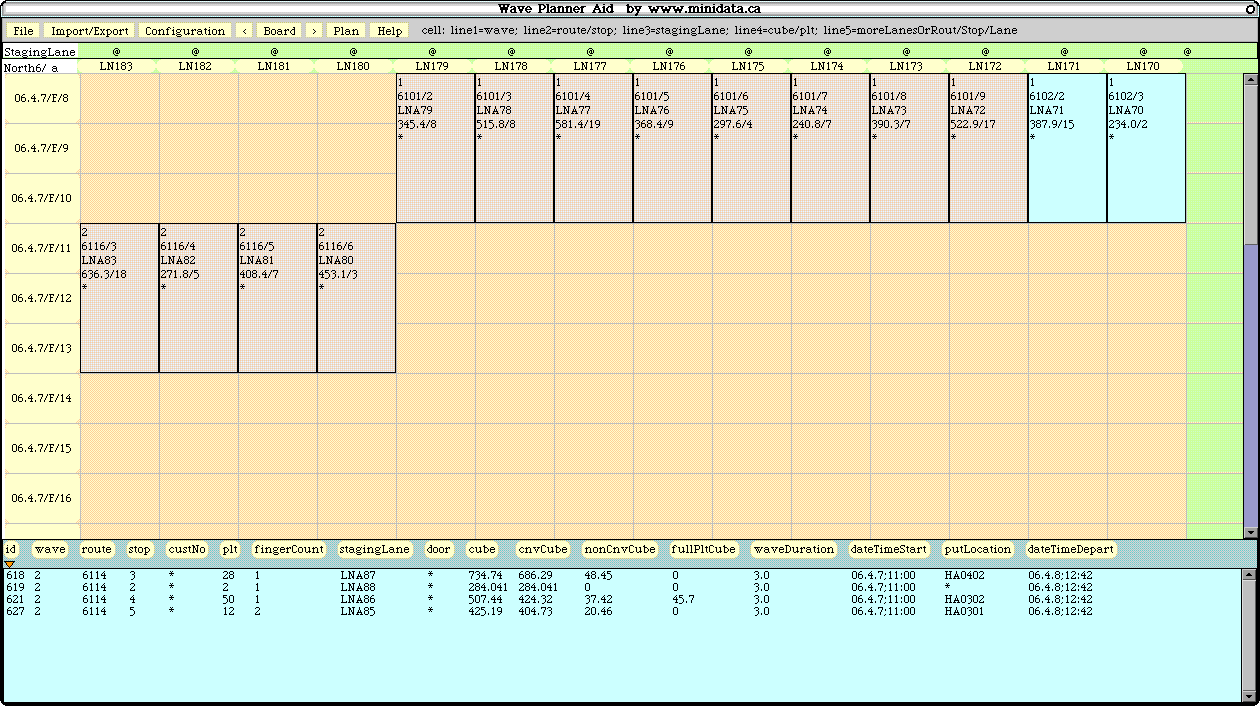
Task: Select the route 6101/4 cell in LNA77
Action: click(593, 148)
